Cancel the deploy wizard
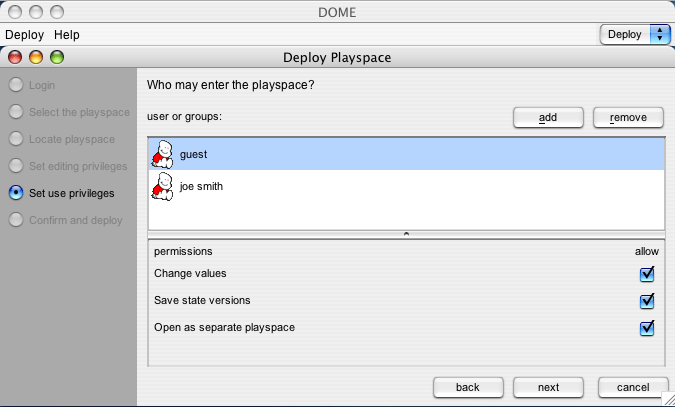Viewport: 675px width, 407px height. pos(633,387)
